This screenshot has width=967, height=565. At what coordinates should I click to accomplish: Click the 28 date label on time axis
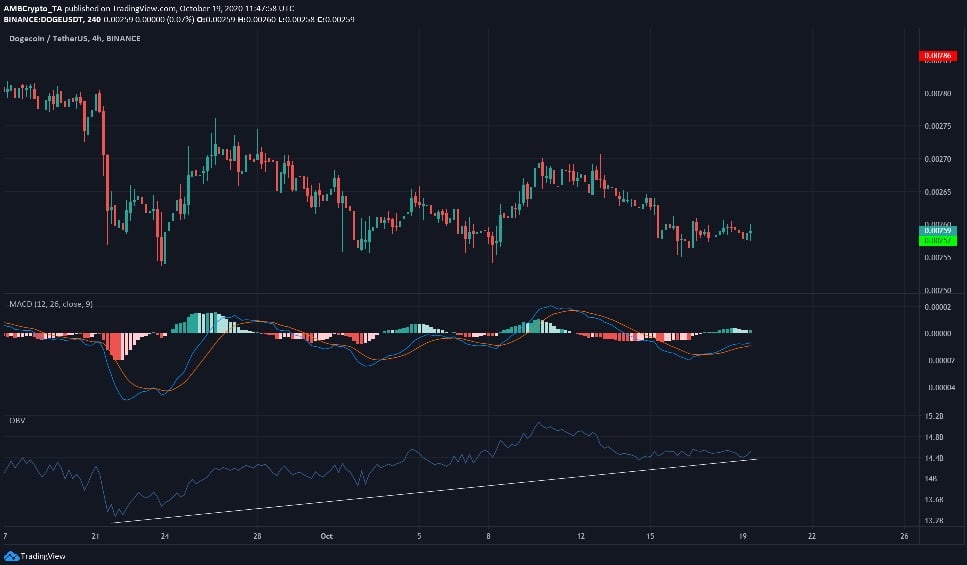[258, 535]
